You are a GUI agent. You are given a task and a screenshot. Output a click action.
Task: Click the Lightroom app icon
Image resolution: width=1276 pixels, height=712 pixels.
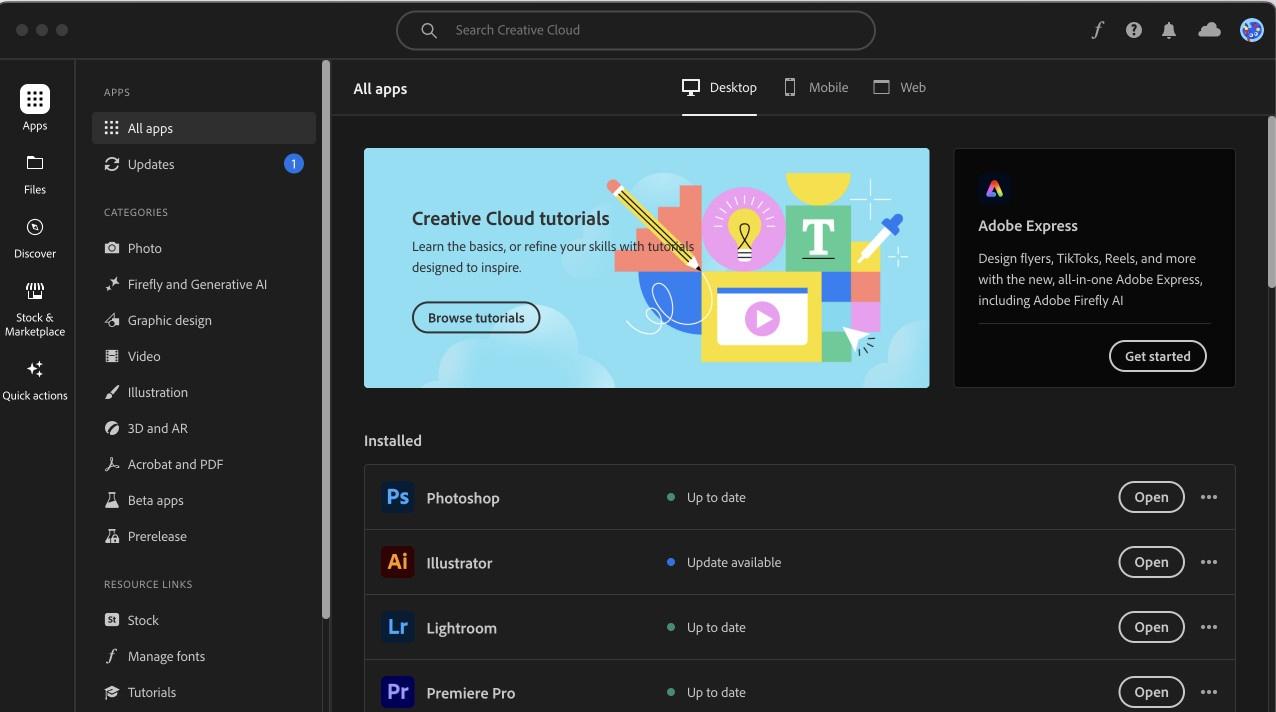tap(398, 627)
